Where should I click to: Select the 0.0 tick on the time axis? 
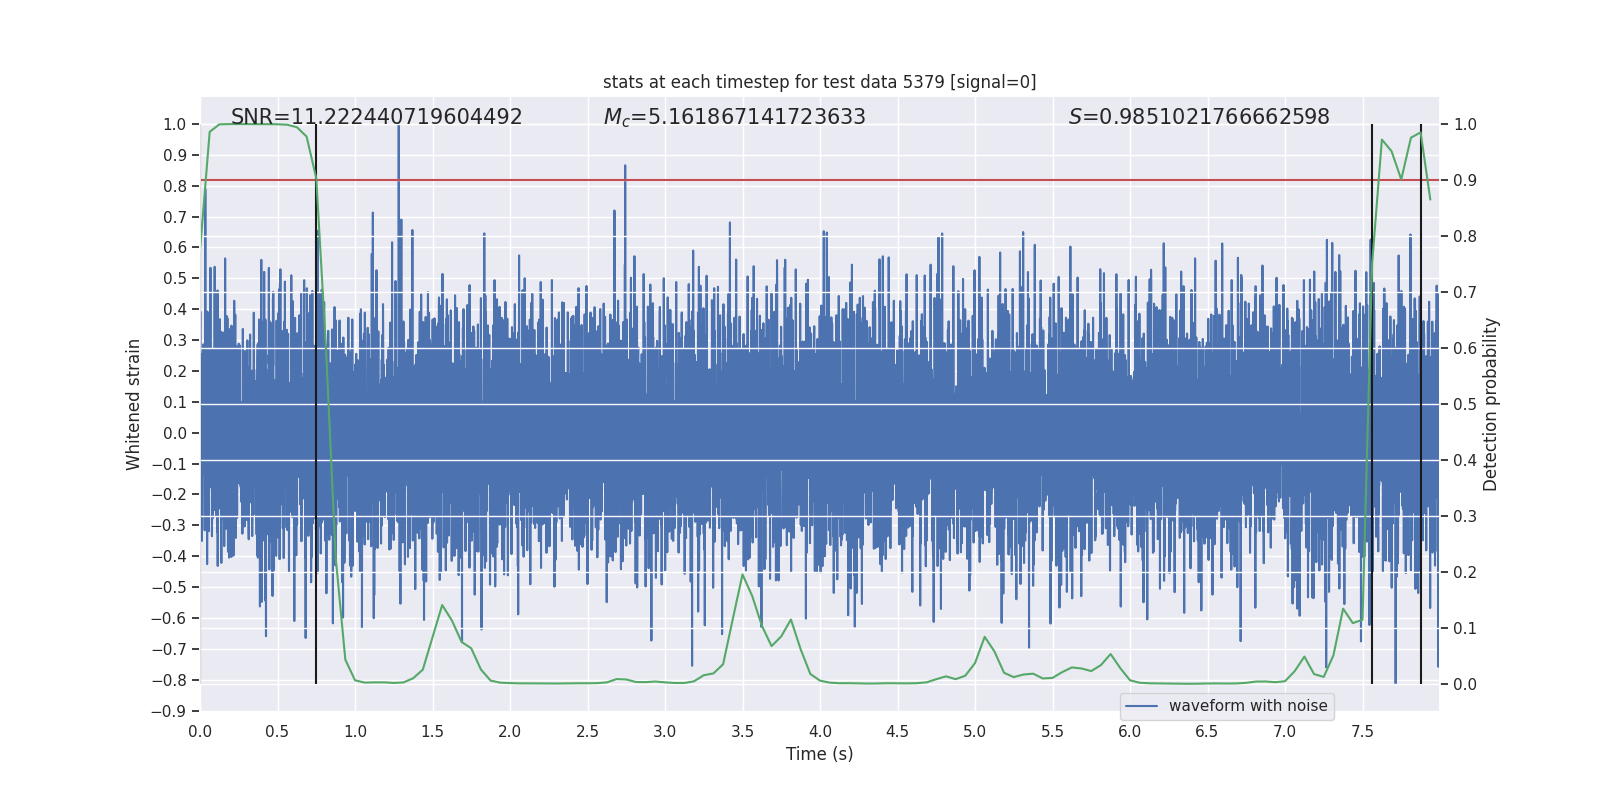tap(200, 732)
